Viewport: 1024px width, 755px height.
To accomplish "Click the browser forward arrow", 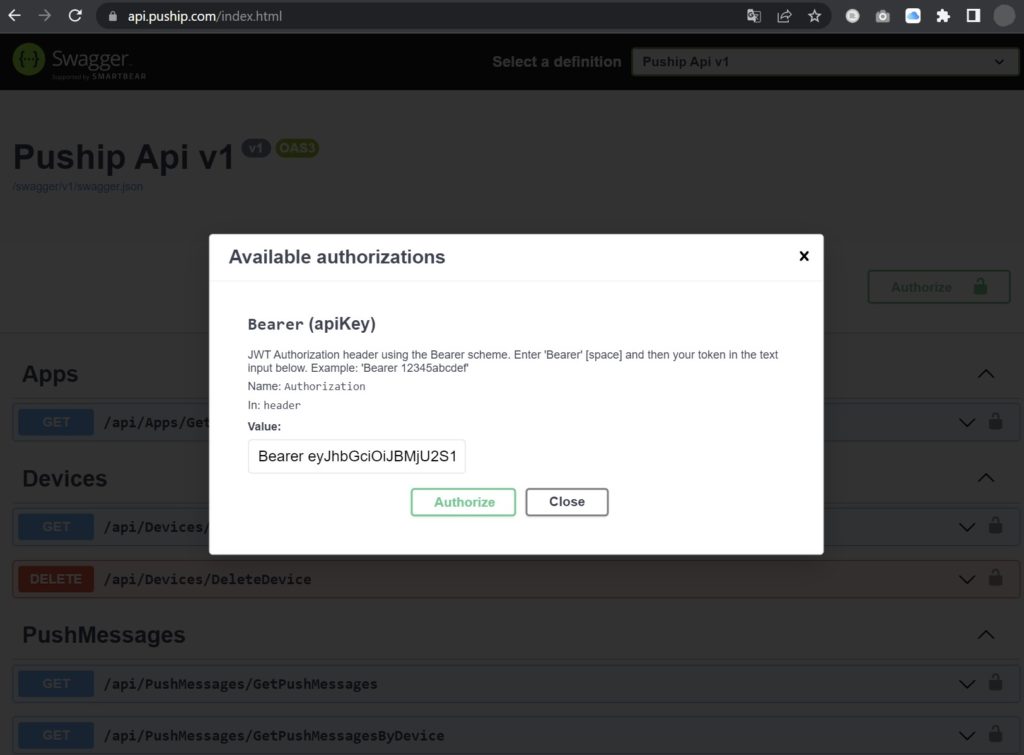I will click(x=44, y=16).
